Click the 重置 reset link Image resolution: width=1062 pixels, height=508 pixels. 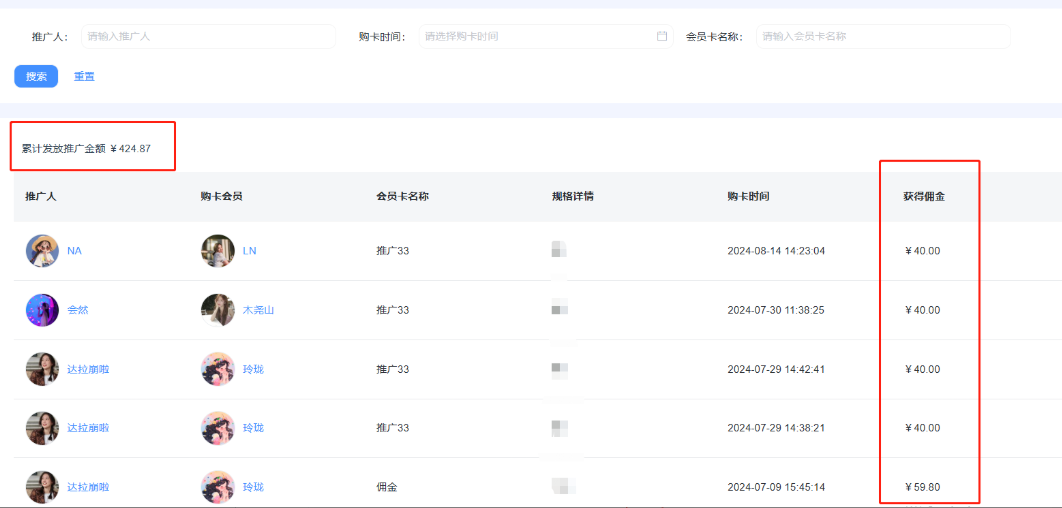click(84, 76)
